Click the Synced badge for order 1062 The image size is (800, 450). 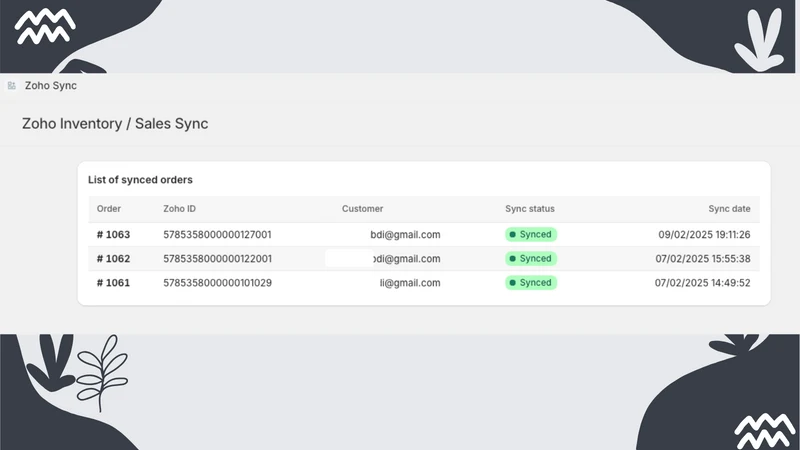[531, 259]
